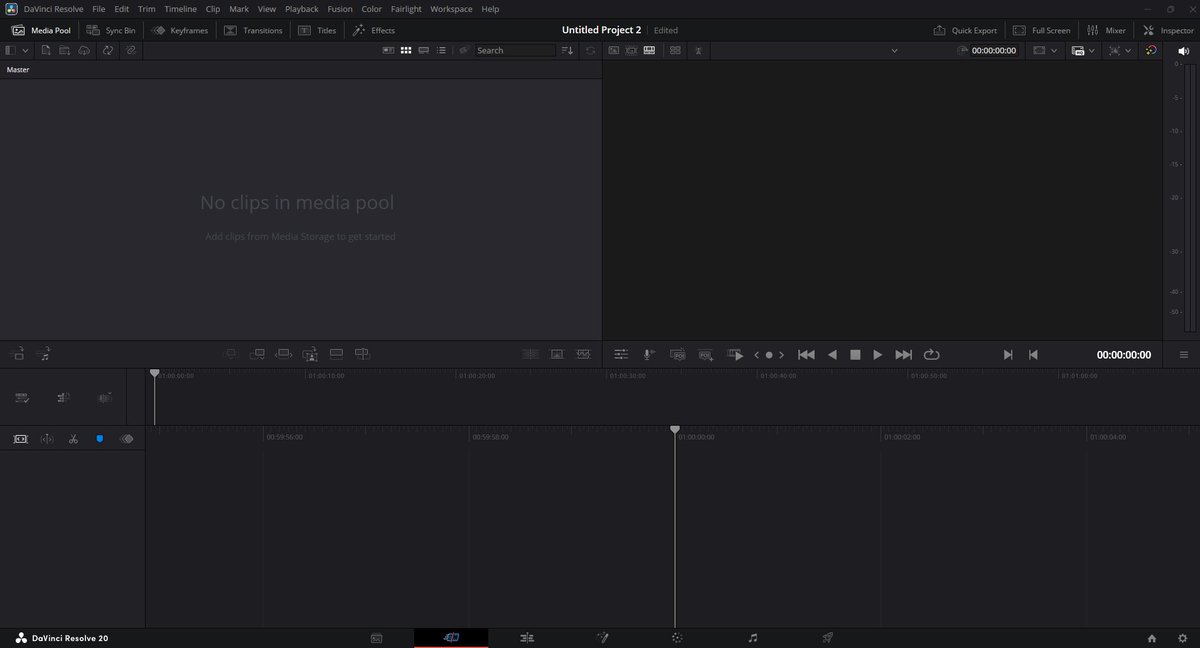
Task: Open the Trim menu
Action: 147,9
